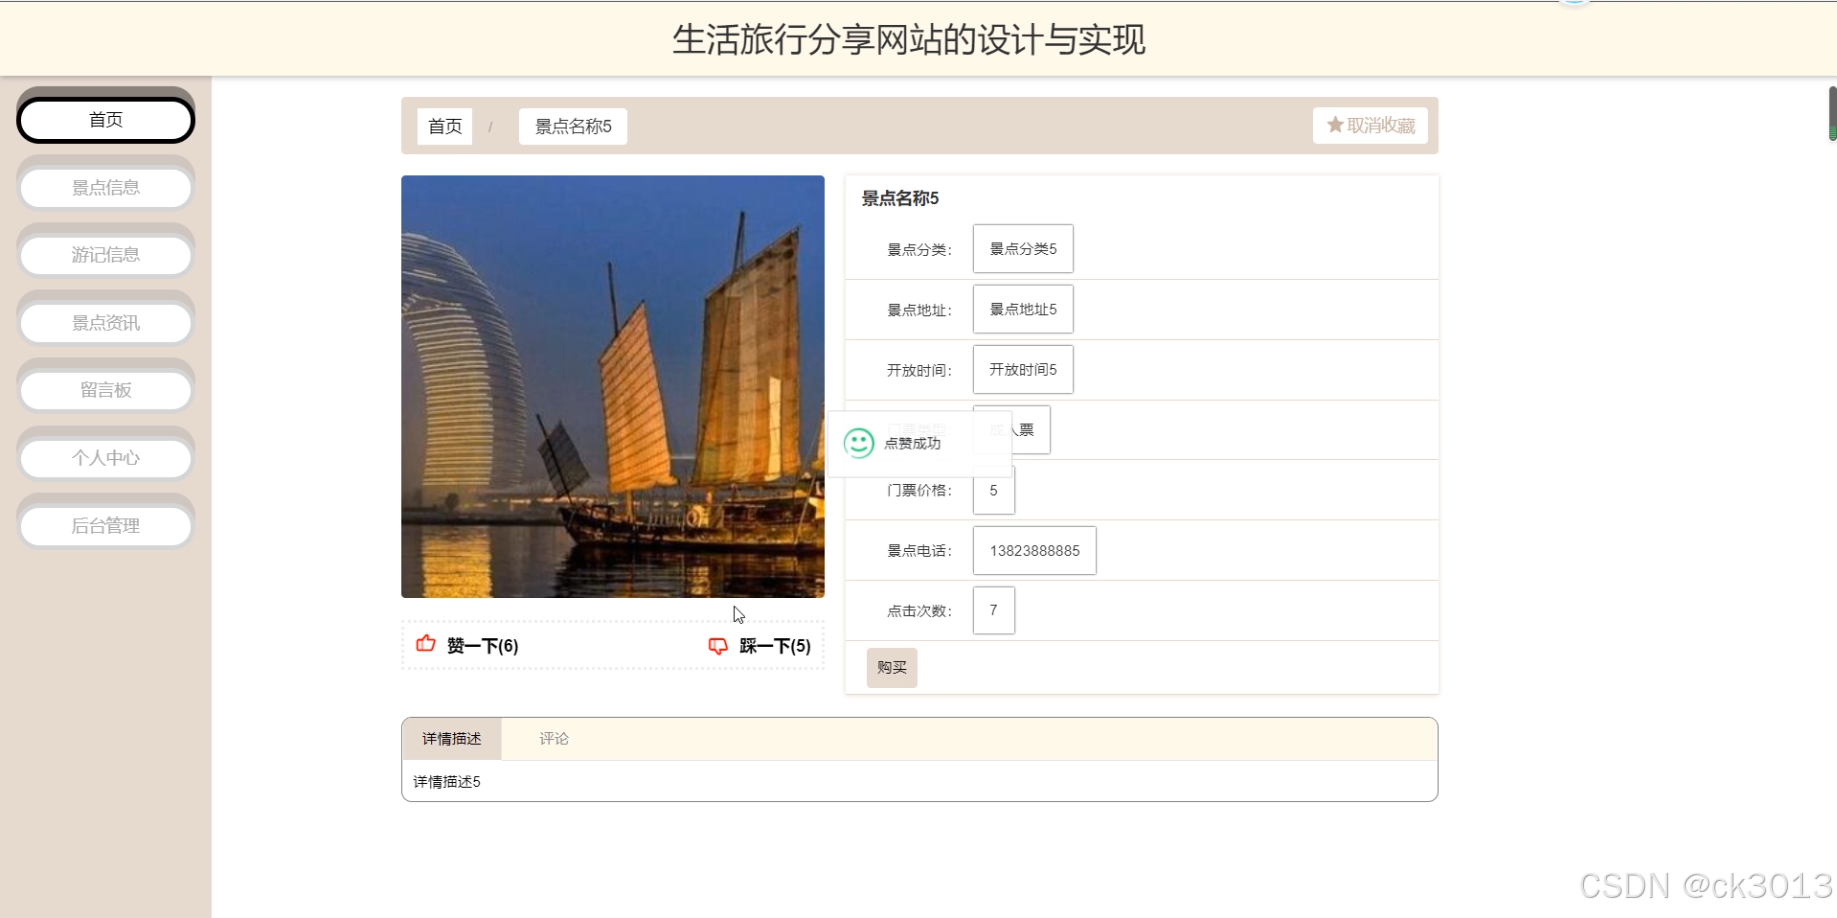
Task: Click 景点名称5 in the breadcrumb
Action: coord(573,126)
